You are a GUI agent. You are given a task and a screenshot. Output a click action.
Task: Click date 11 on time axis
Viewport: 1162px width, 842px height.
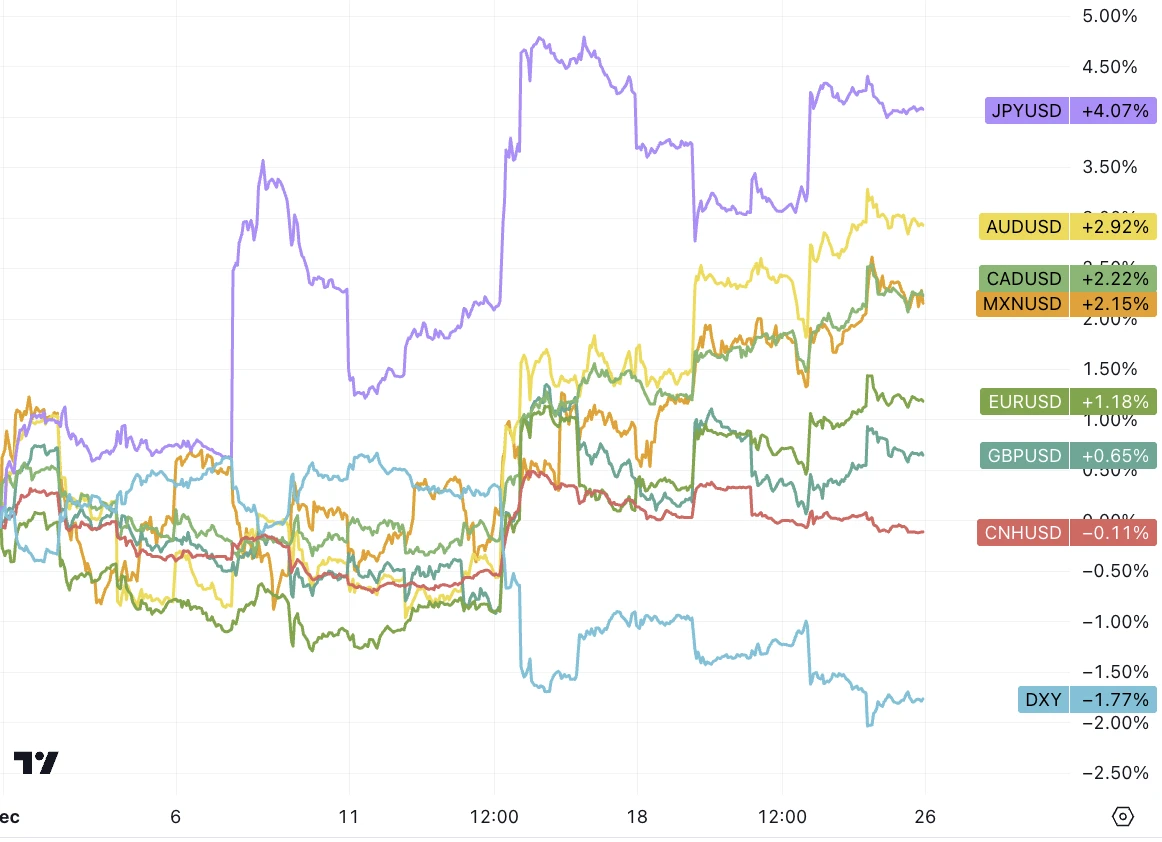pos(349,817)
